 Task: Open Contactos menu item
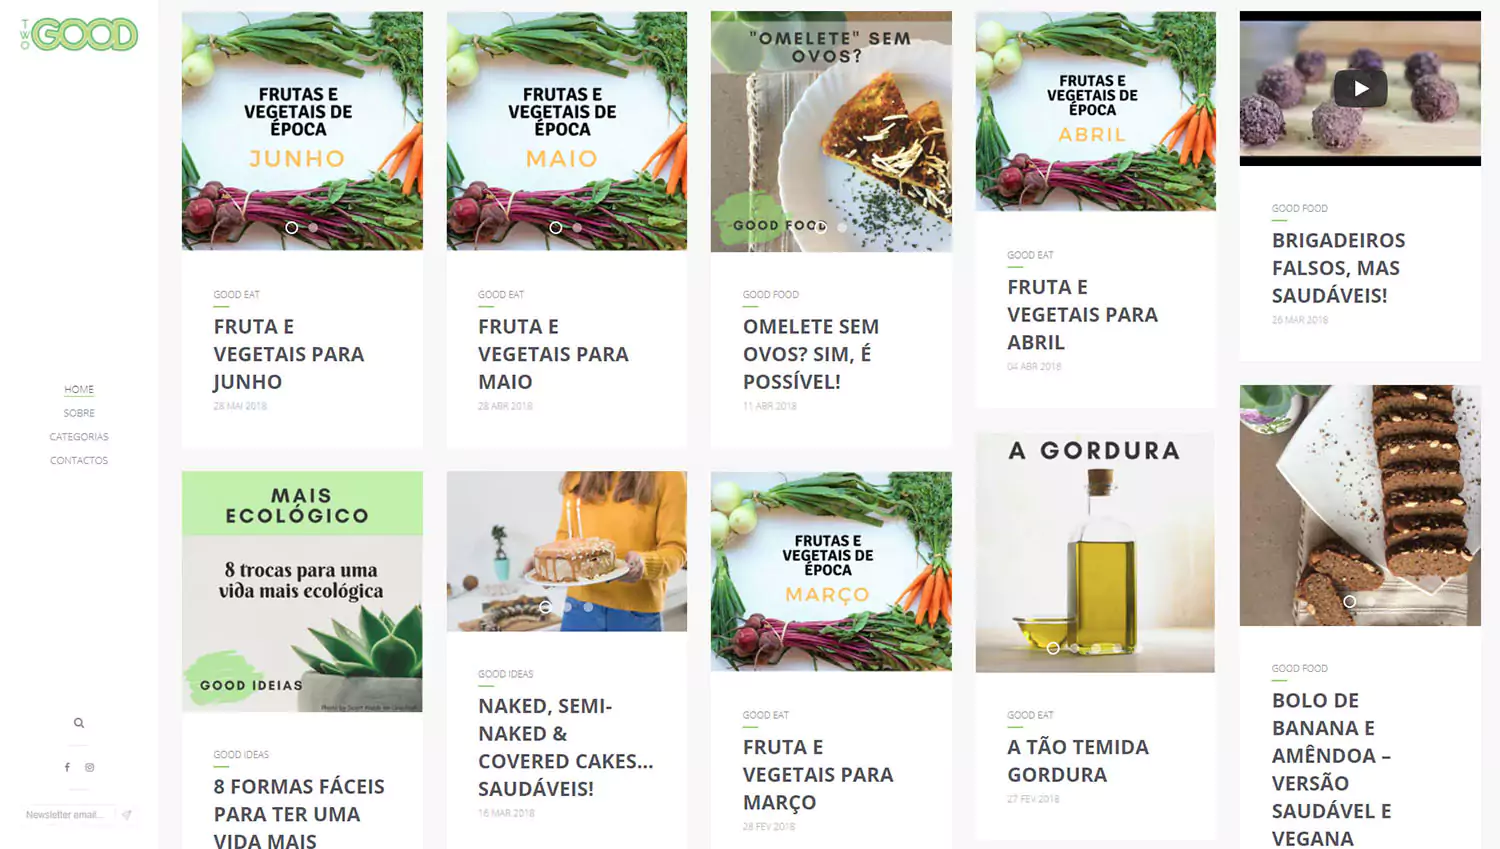point(79,461)
